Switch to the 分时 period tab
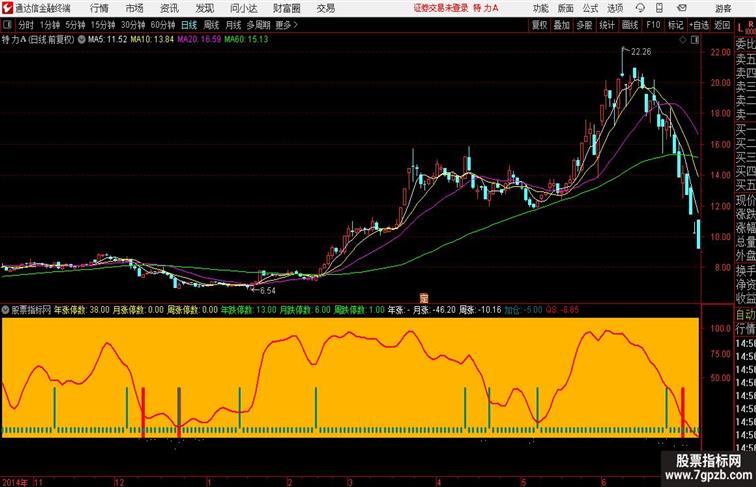The height and width of the screenshot is (487, 756). click(26, 25)
